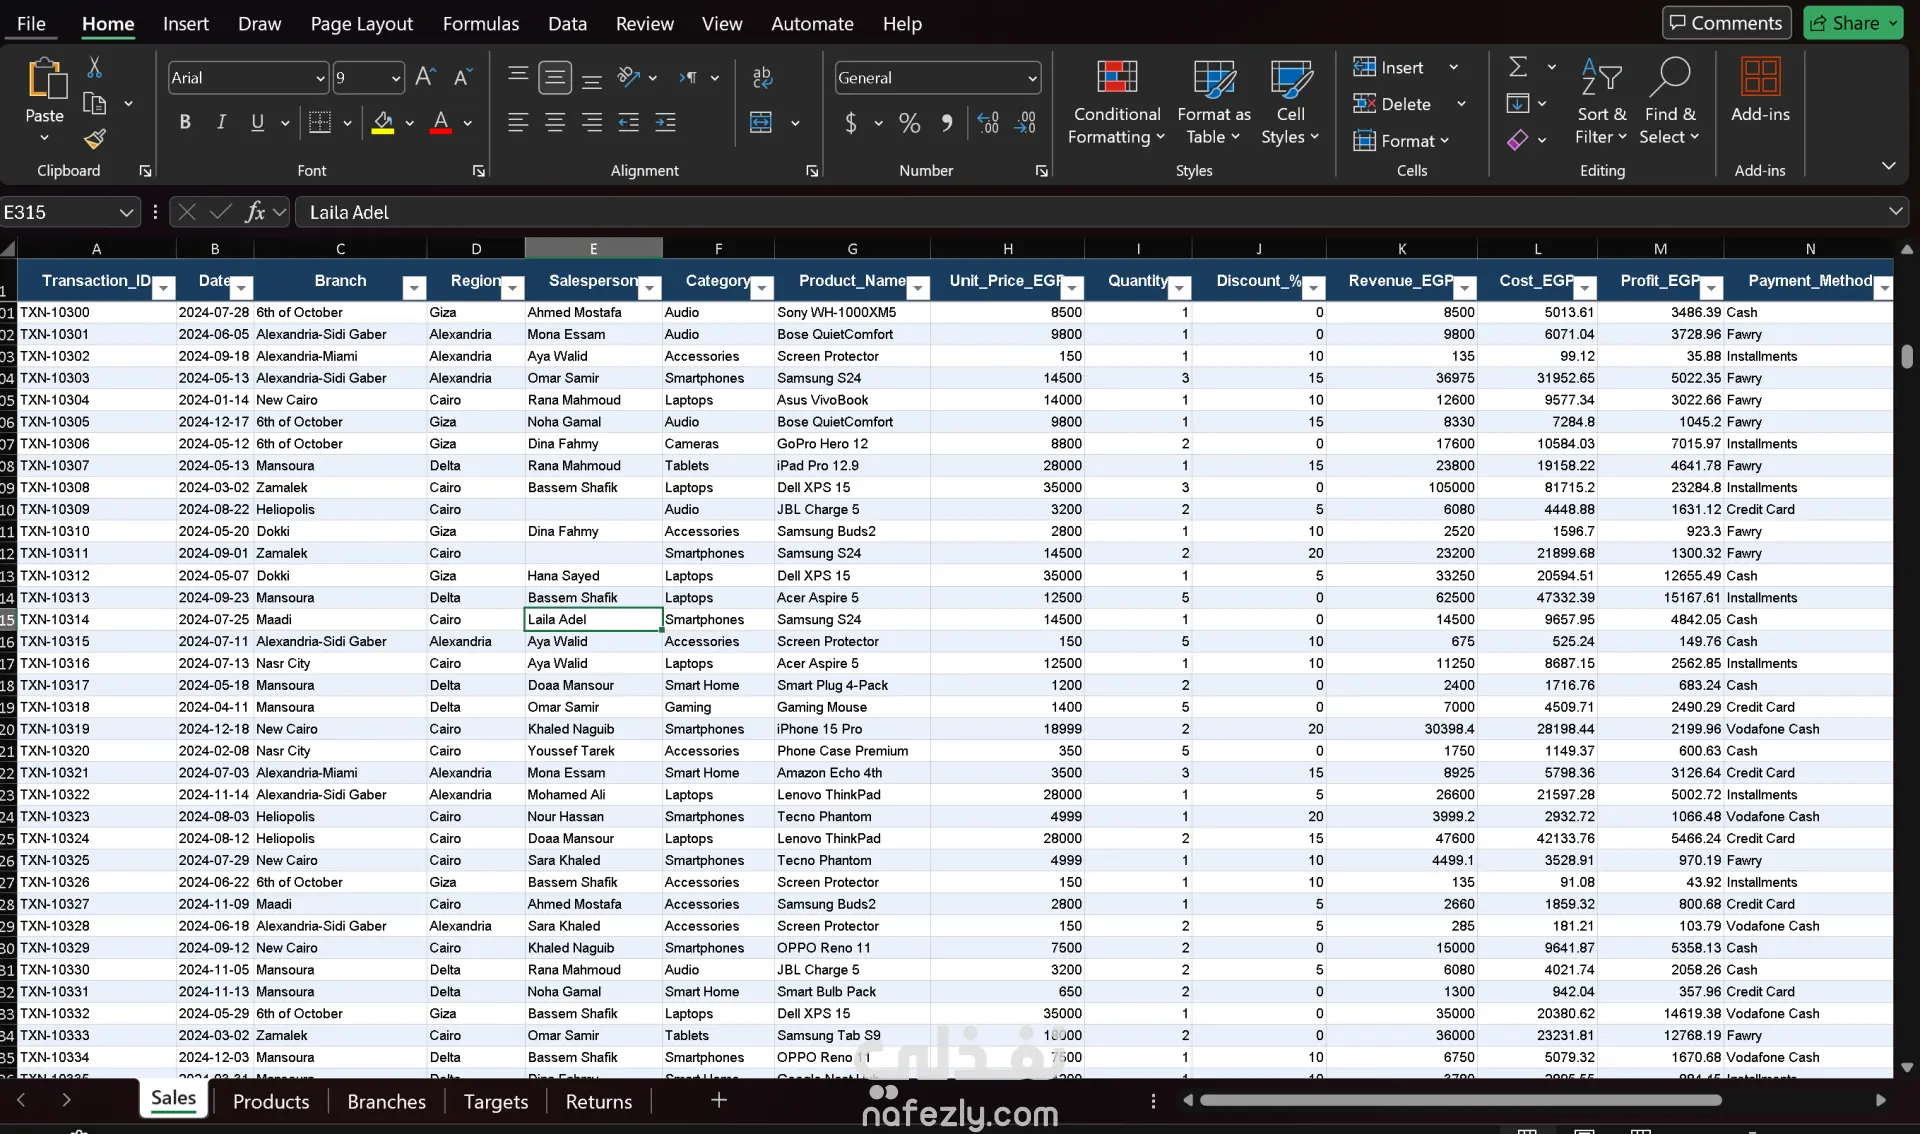Click the Clear eraser icon
The width and height of the screenshot is (1920, 1134).
pos(1517,140)
